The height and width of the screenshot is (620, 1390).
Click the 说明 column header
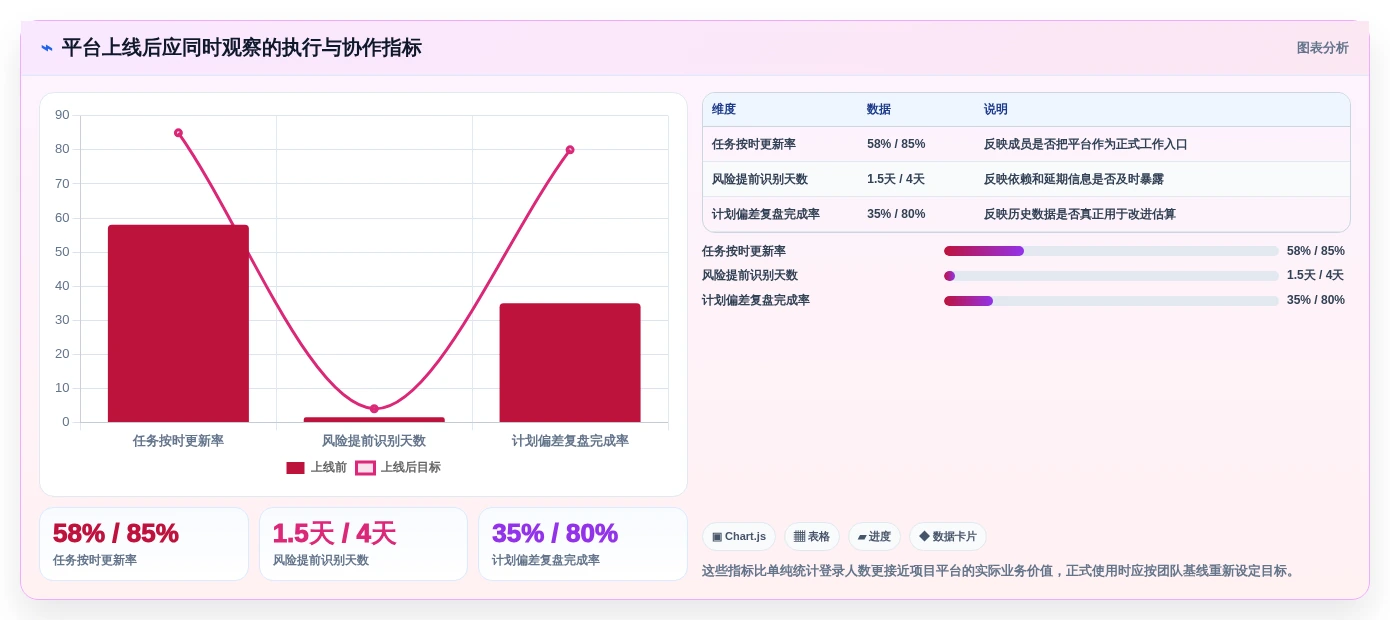coord(996,110)
